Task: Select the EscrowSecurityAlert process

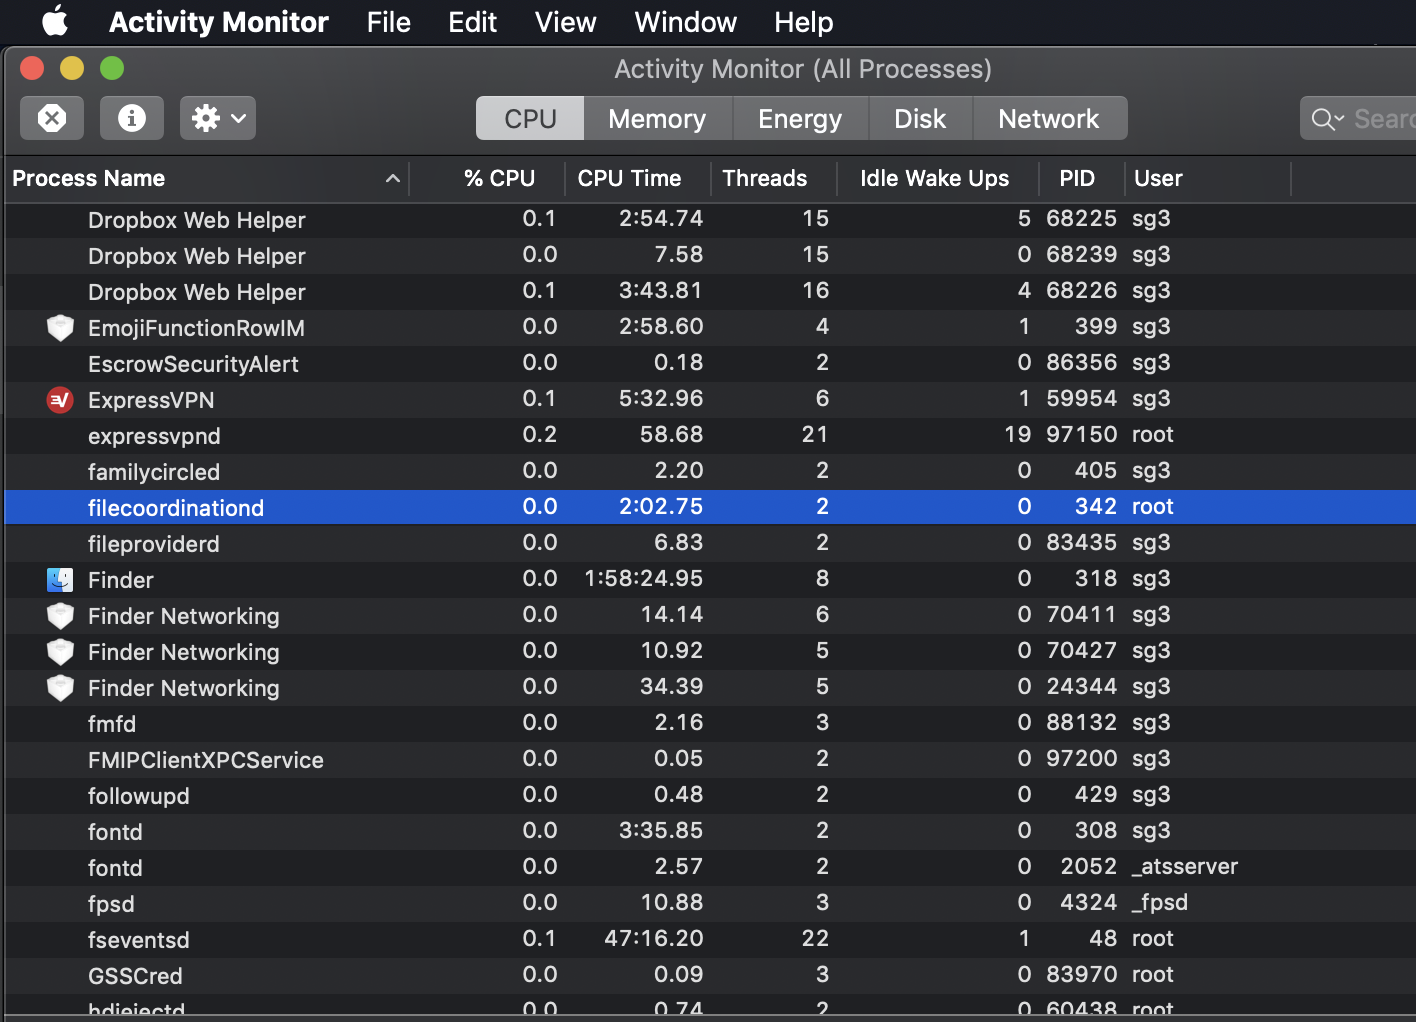Action: click(x=710, y=364)
